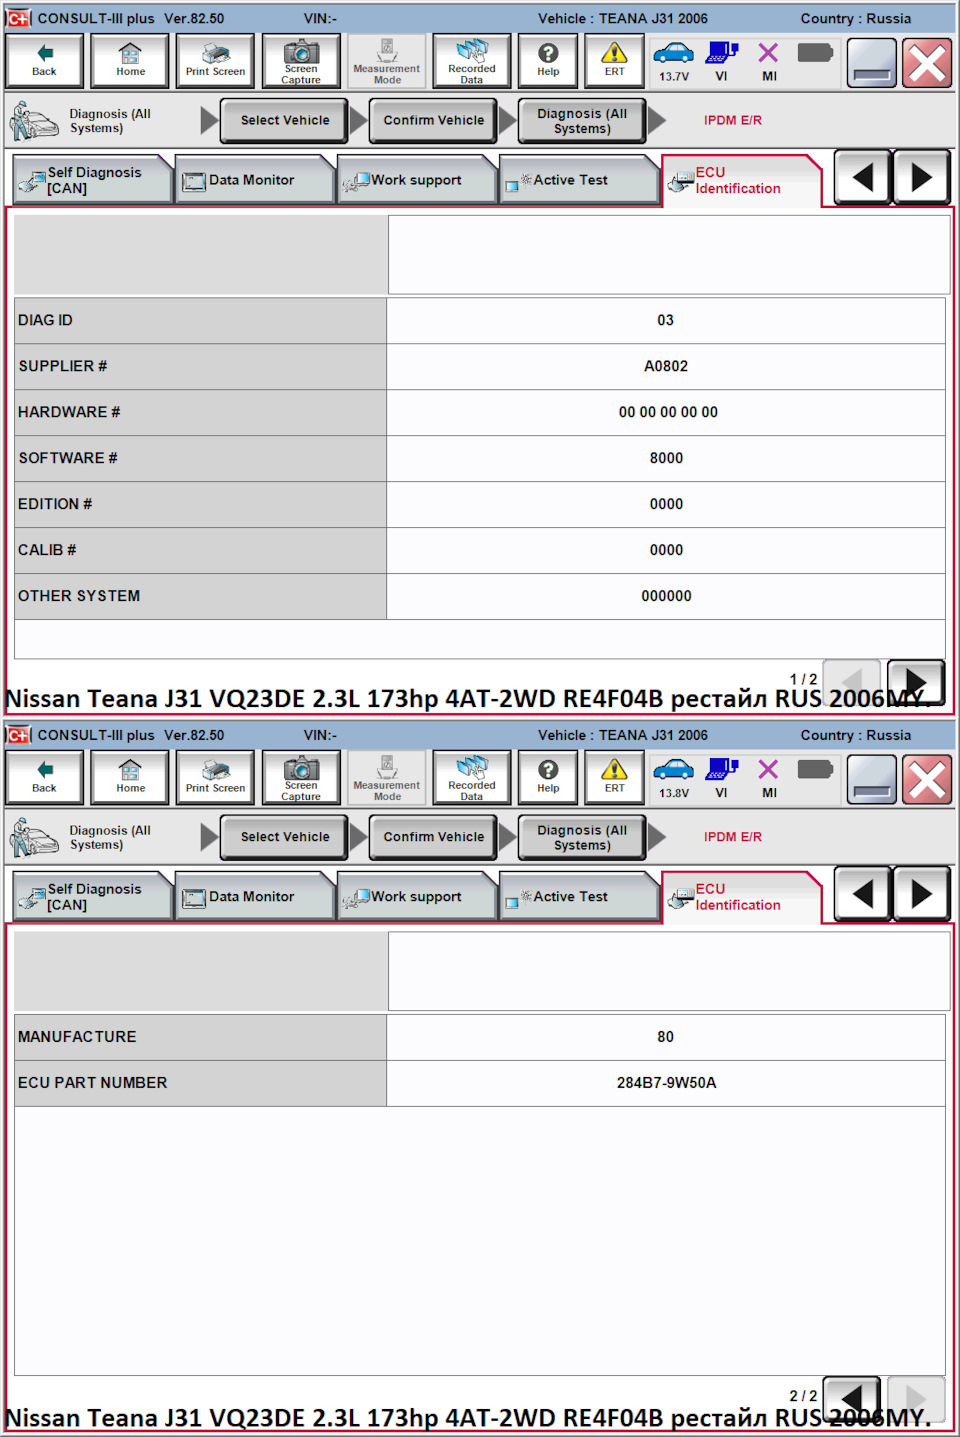Click IPDM E/R label in upper page 1/2 window

(x=732, y=120)
